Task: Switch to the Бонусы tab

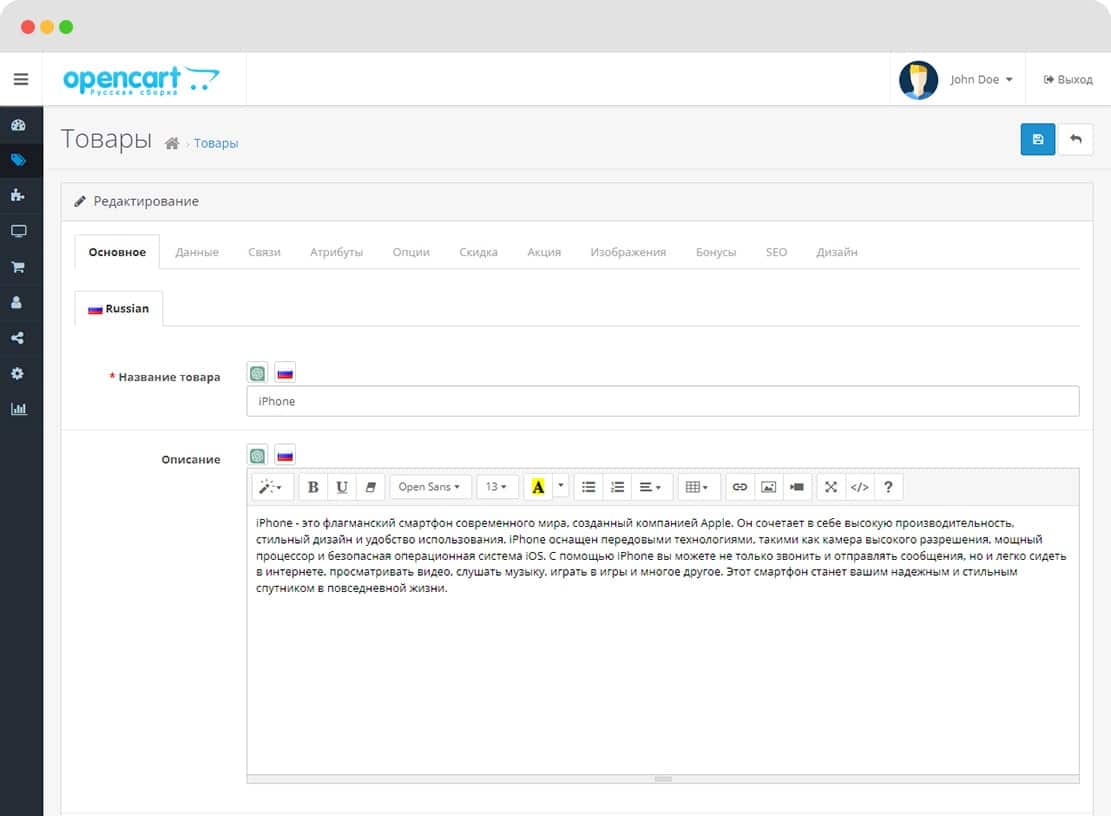Action: click(716, 252)
